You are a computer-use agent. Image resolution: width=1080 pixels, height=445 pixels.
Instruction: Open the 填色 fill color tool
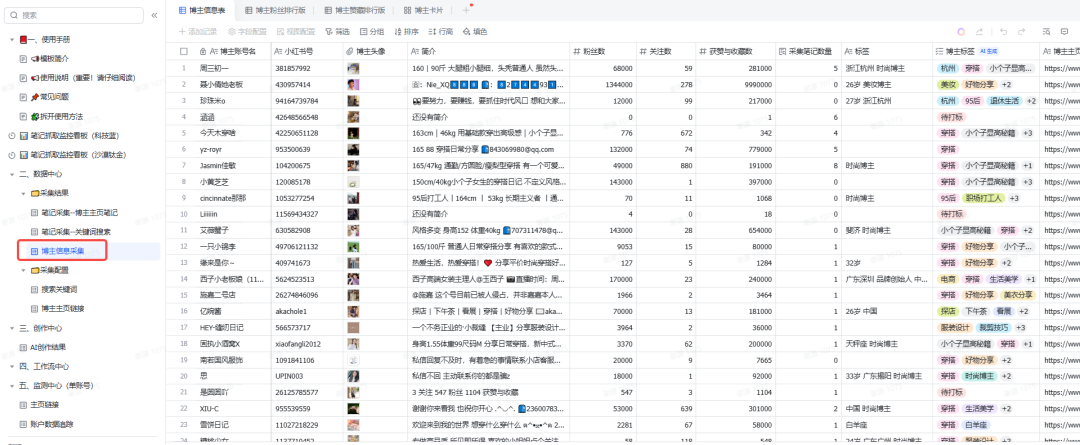coord(475,32)
